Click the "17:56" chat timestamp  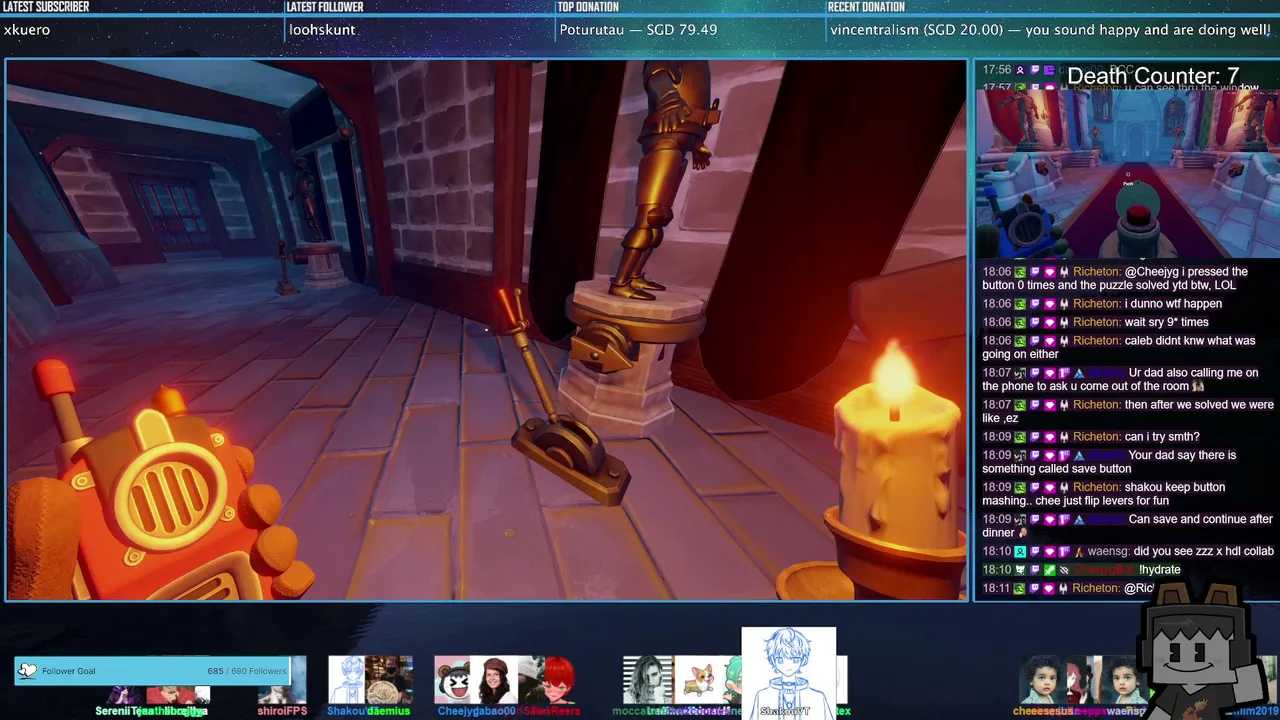coord(996,70)
